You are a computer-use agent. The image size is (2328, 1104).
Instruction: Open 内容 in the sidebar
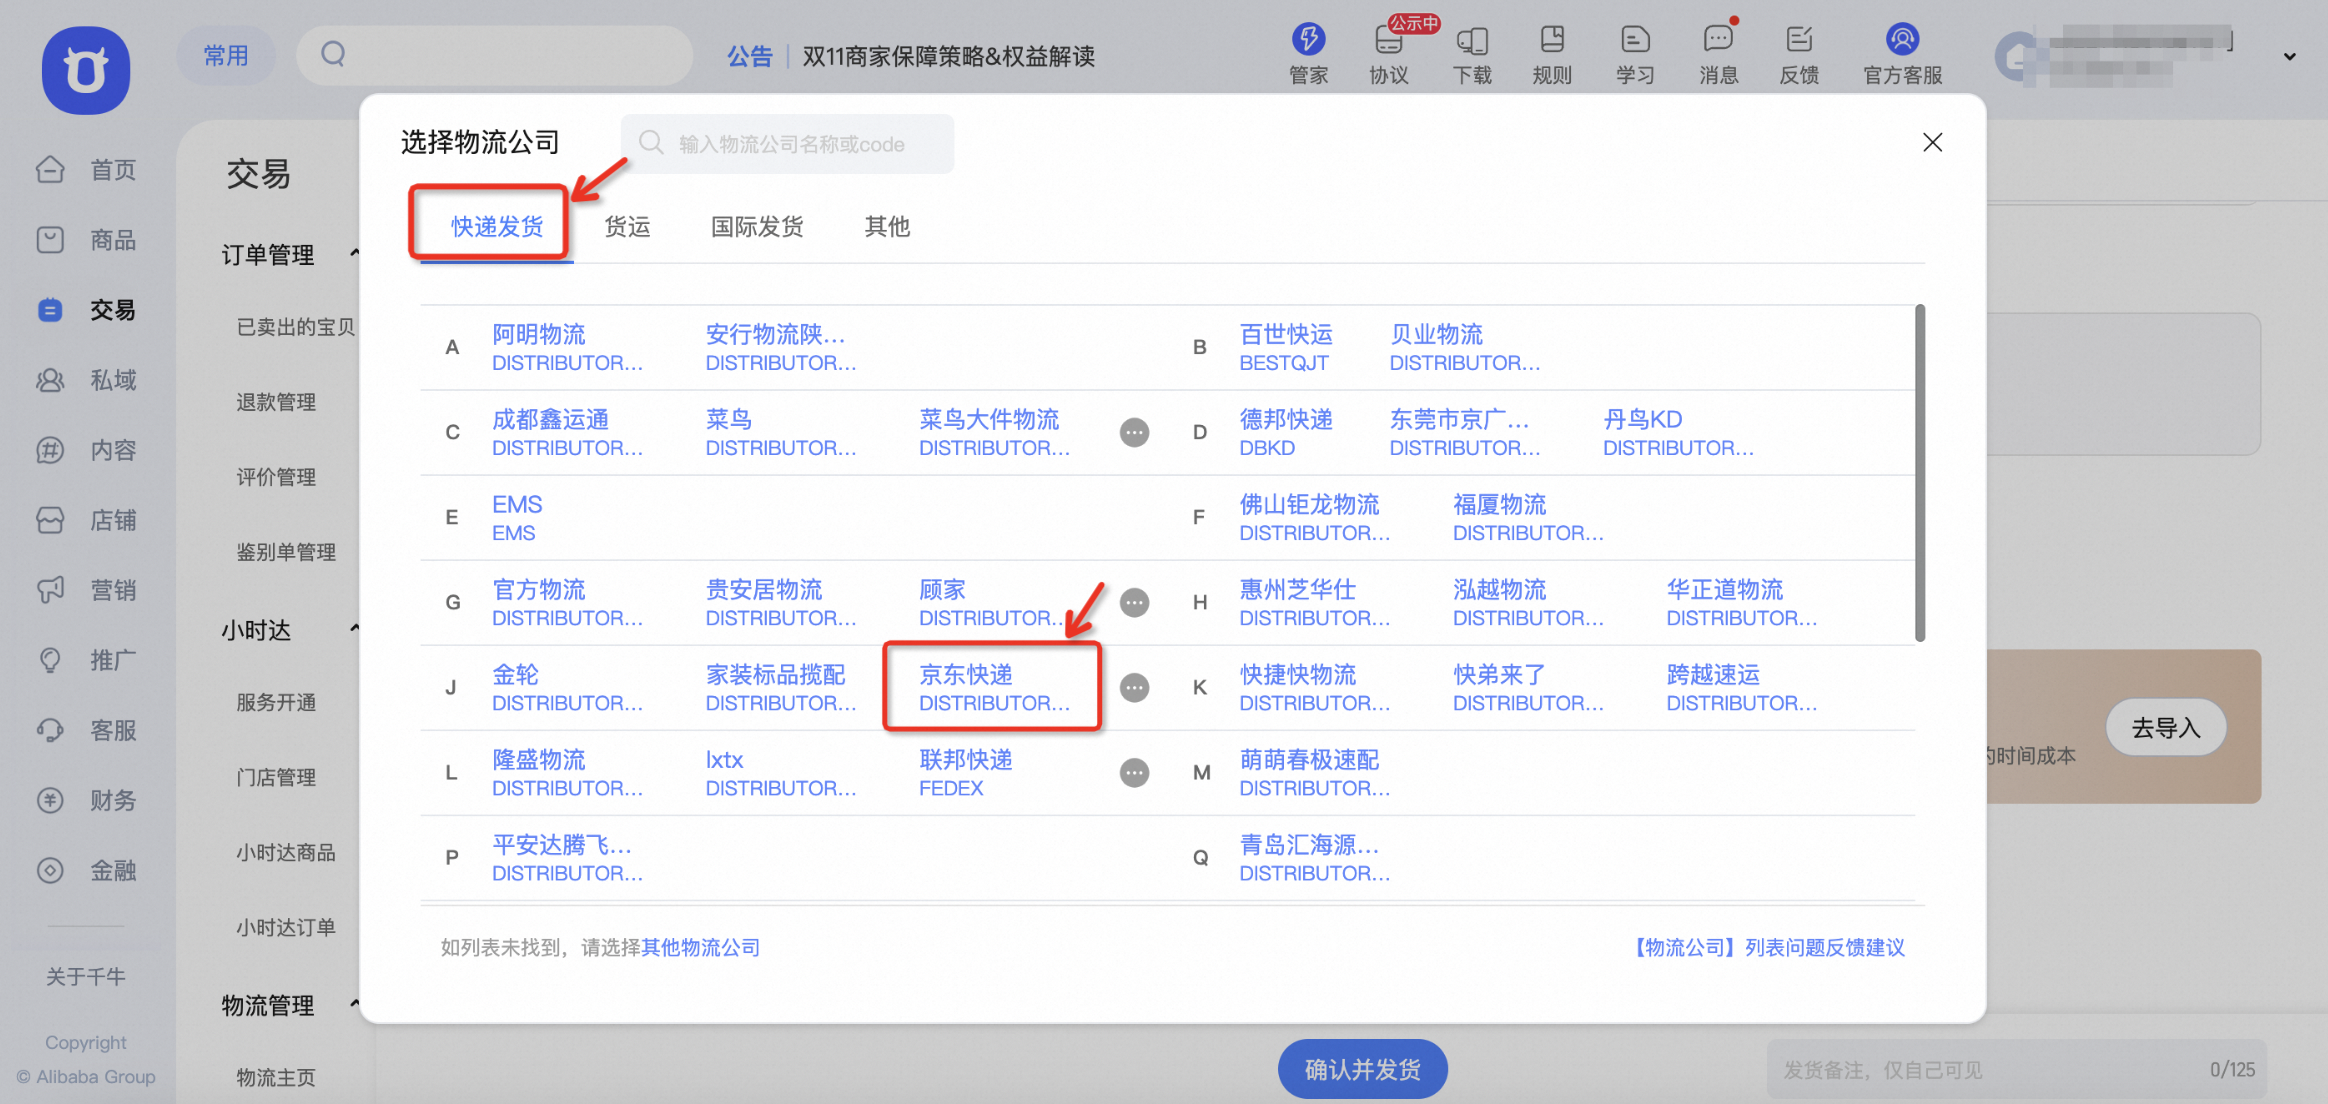tap(86, 450)
